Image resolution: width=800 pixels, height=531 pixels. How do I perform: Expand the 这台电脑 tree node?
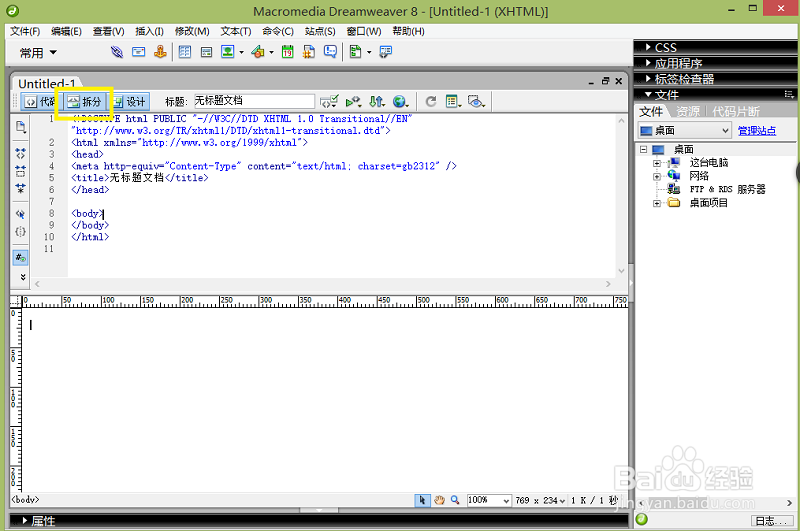tap(657, 163)
